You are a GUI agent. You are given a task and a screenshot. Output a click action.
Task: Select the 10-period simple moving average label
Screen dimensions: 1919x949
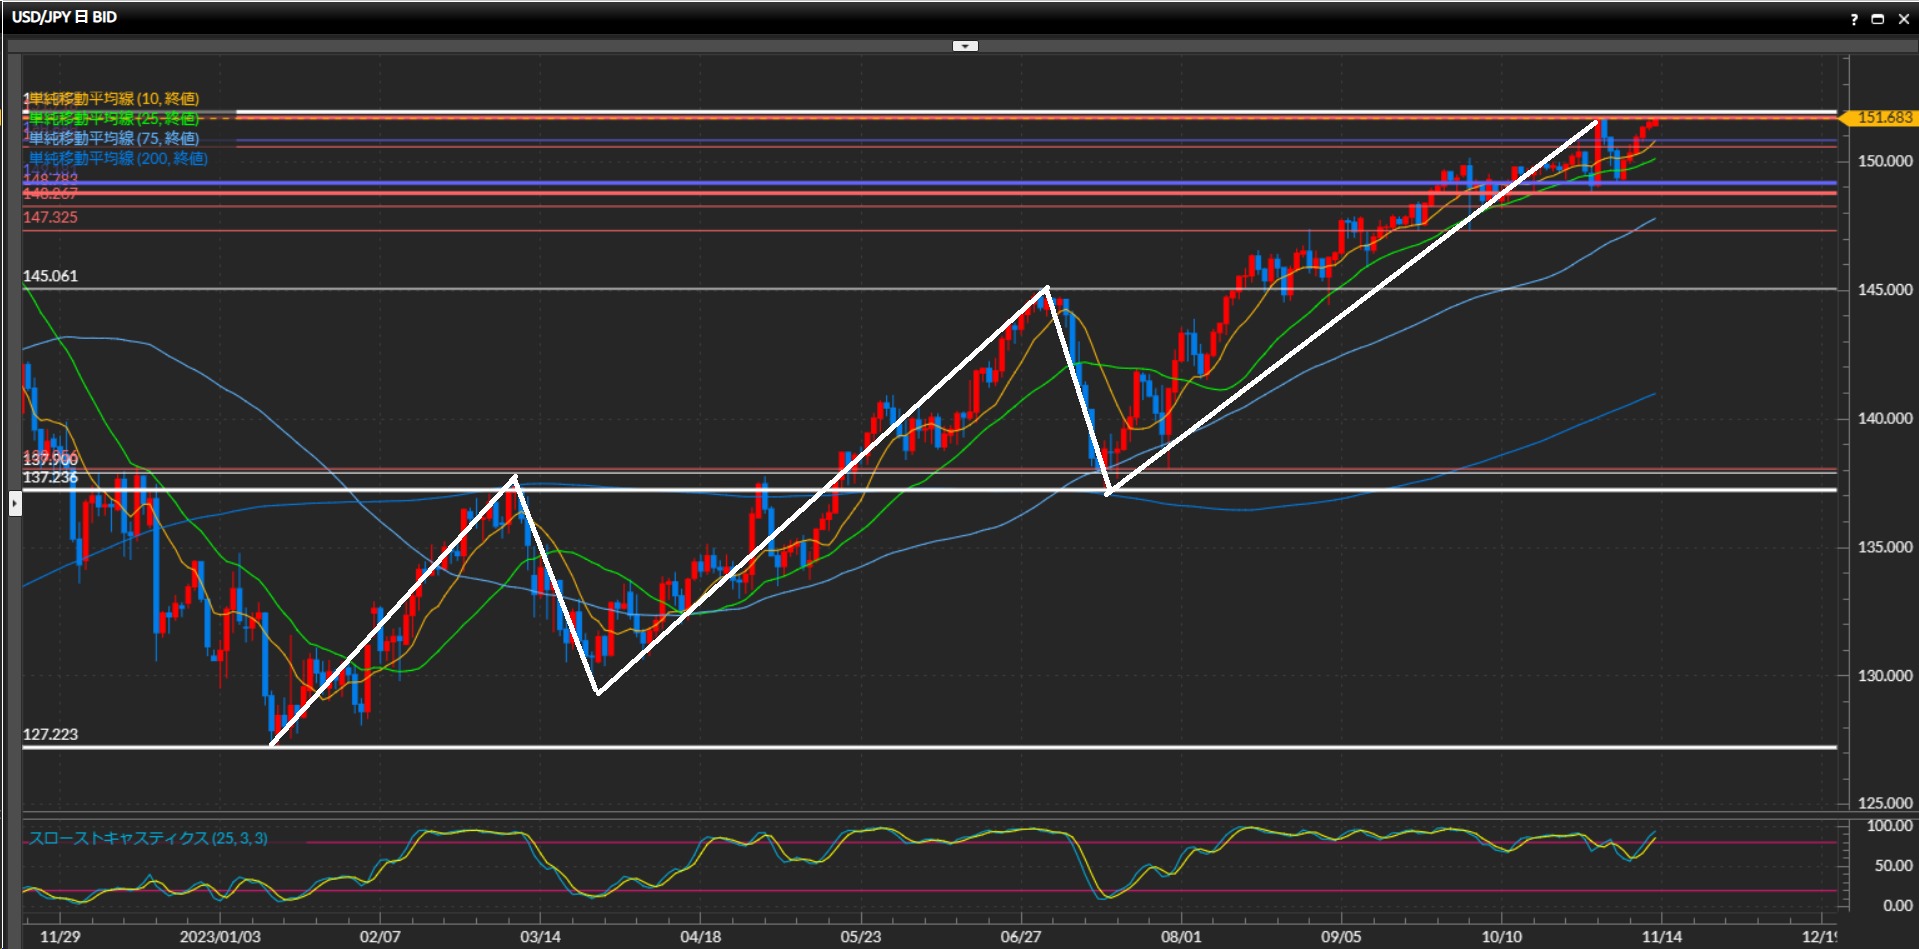click(114, 98)
